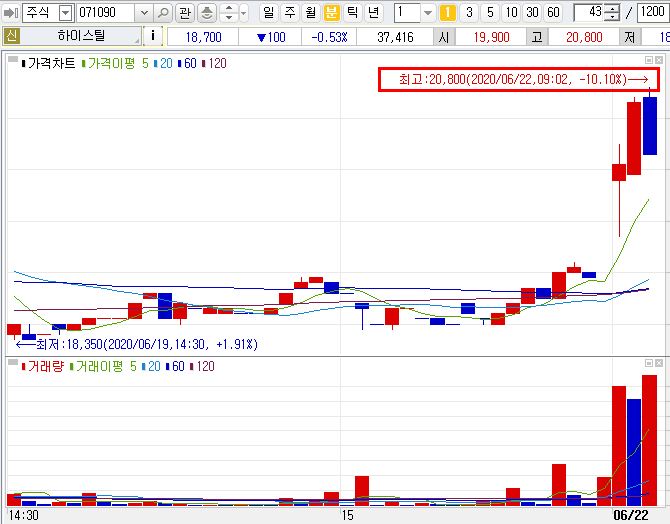The height and width of the screenshot is (524, 670).
Task: Close the price chart panel
Action: pyautogui.click(x=659, y=60)
